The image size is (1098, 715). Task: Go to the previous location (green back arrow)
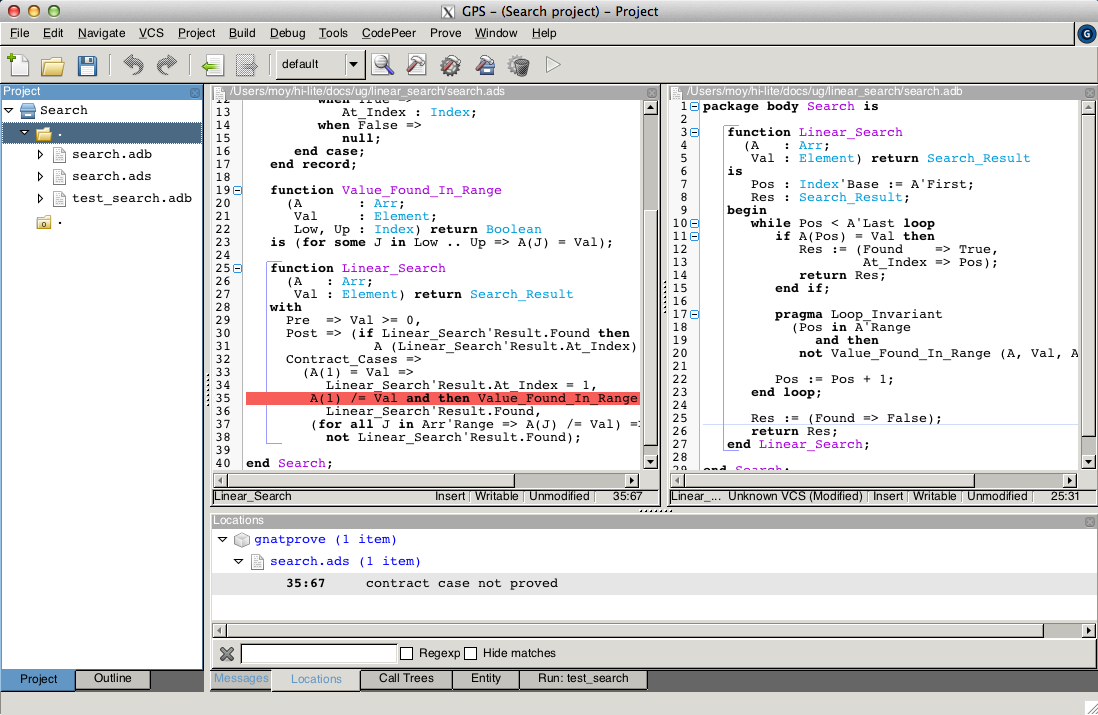point(212,66)
